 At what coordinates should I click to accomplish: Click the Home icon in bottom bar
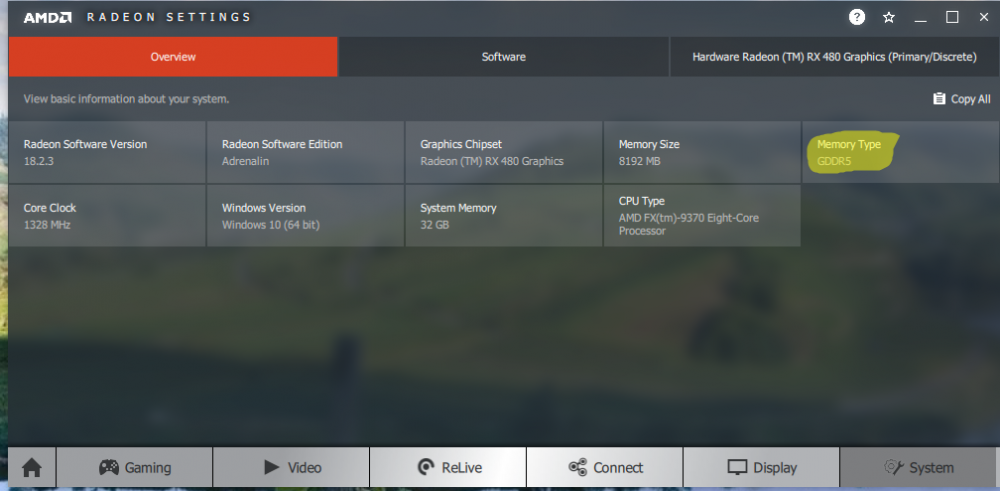click(32, 467)
